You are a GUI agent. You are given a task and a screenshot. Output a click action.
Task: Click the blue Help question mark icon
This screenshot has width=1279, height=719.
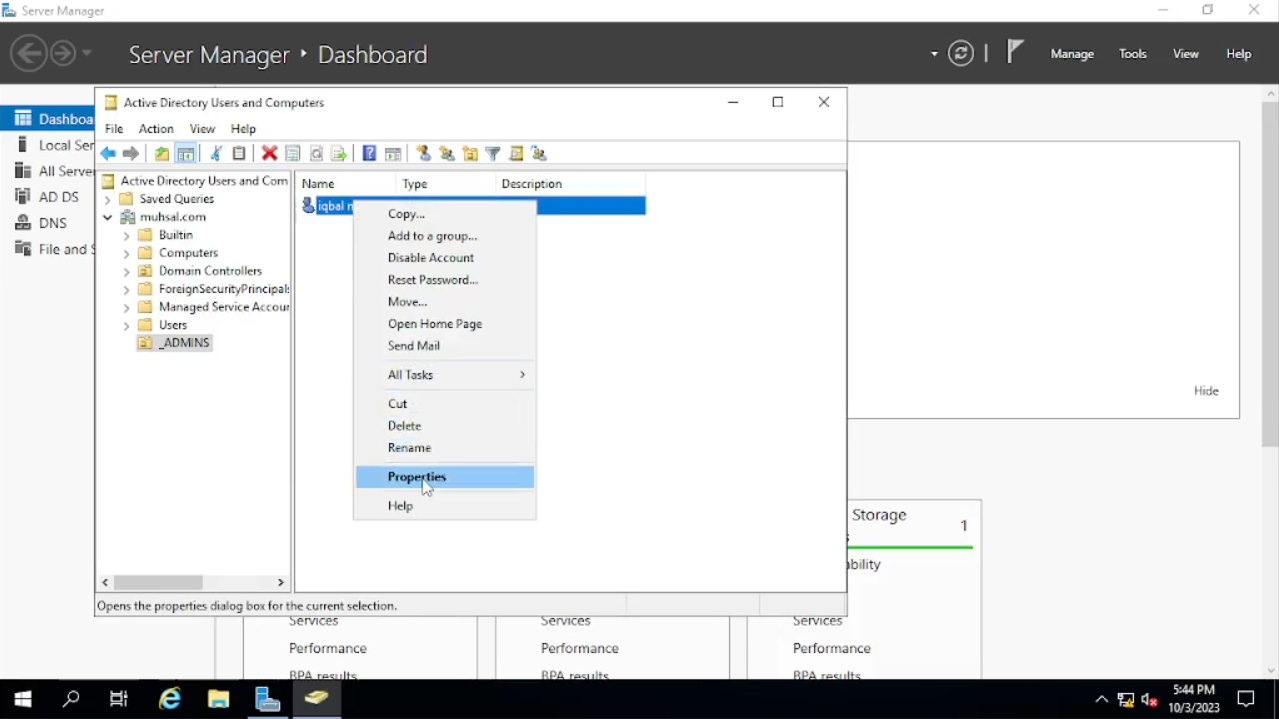(369, 154)
